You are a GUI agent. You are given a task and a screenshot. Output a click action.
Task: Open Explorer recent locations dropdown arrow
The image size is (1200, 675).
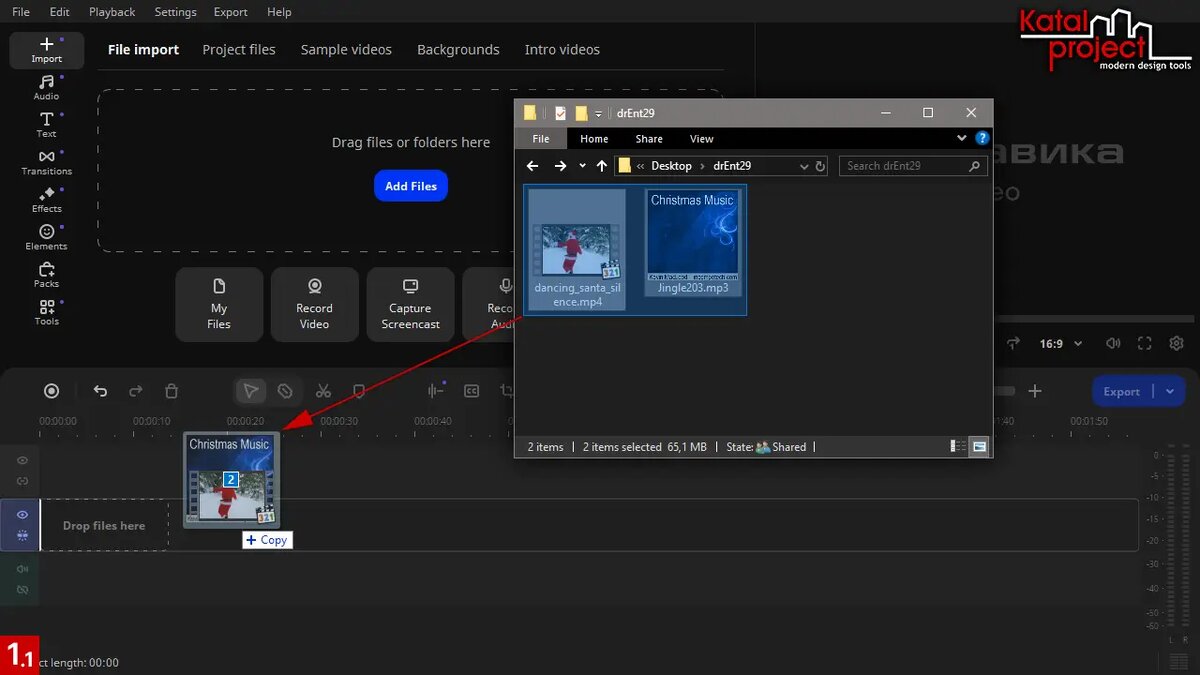tap(582, 166)
